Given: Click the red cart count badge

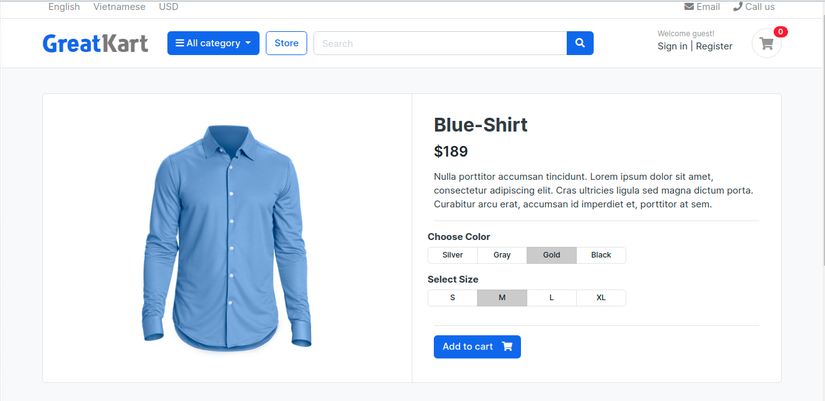Looking at the screenshot, I should [781, 32].
